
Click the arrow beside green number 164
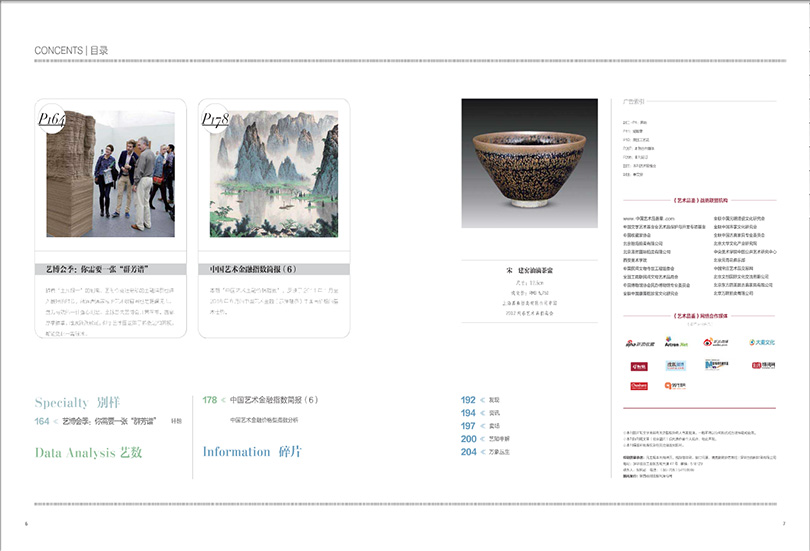pyautogui.click(x=56, y=421)
